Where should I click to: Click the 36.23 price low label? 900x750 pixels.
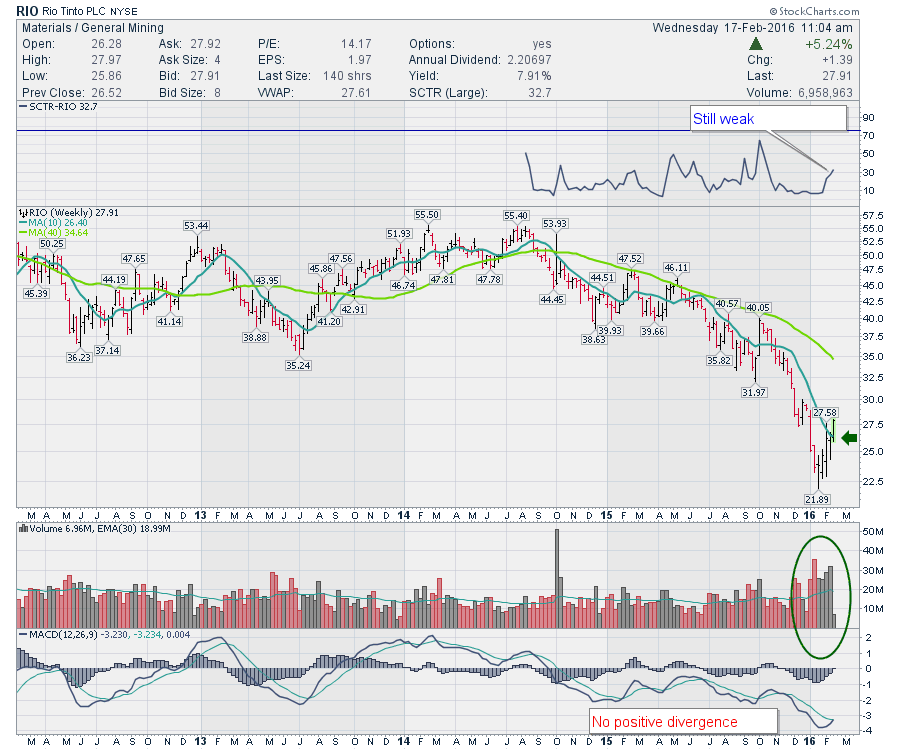[x=79, y=357]
